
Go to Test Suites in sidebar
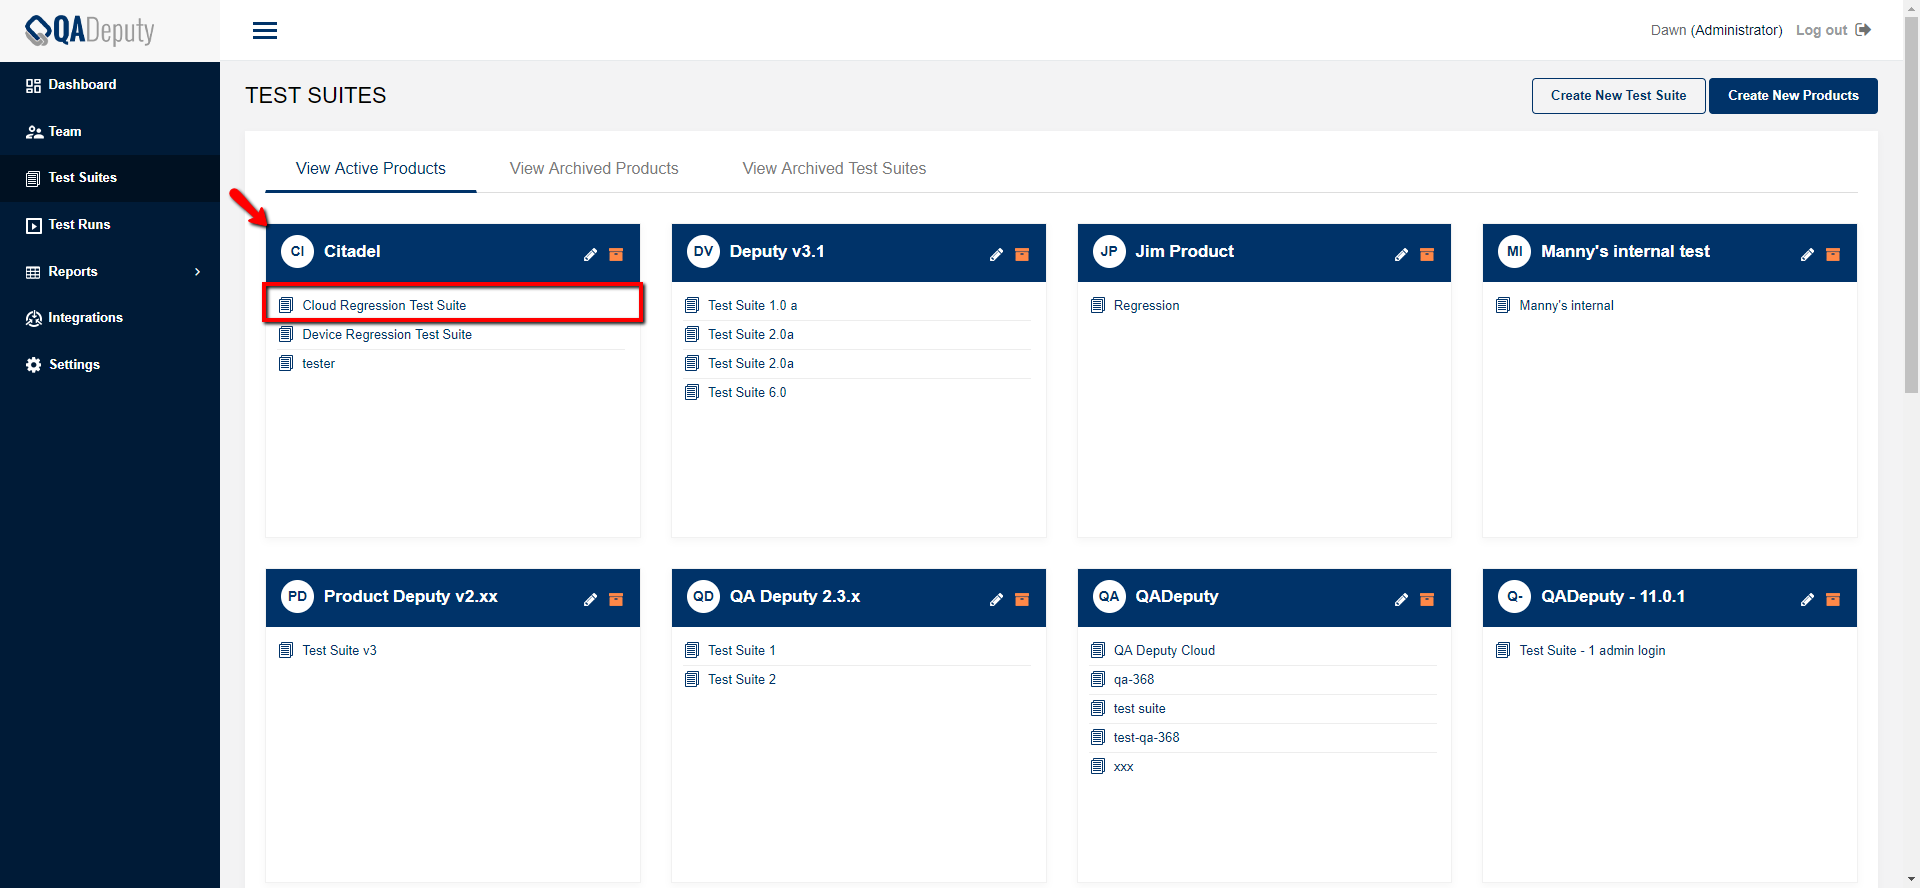pyautogui.click(x=110, y=178)
